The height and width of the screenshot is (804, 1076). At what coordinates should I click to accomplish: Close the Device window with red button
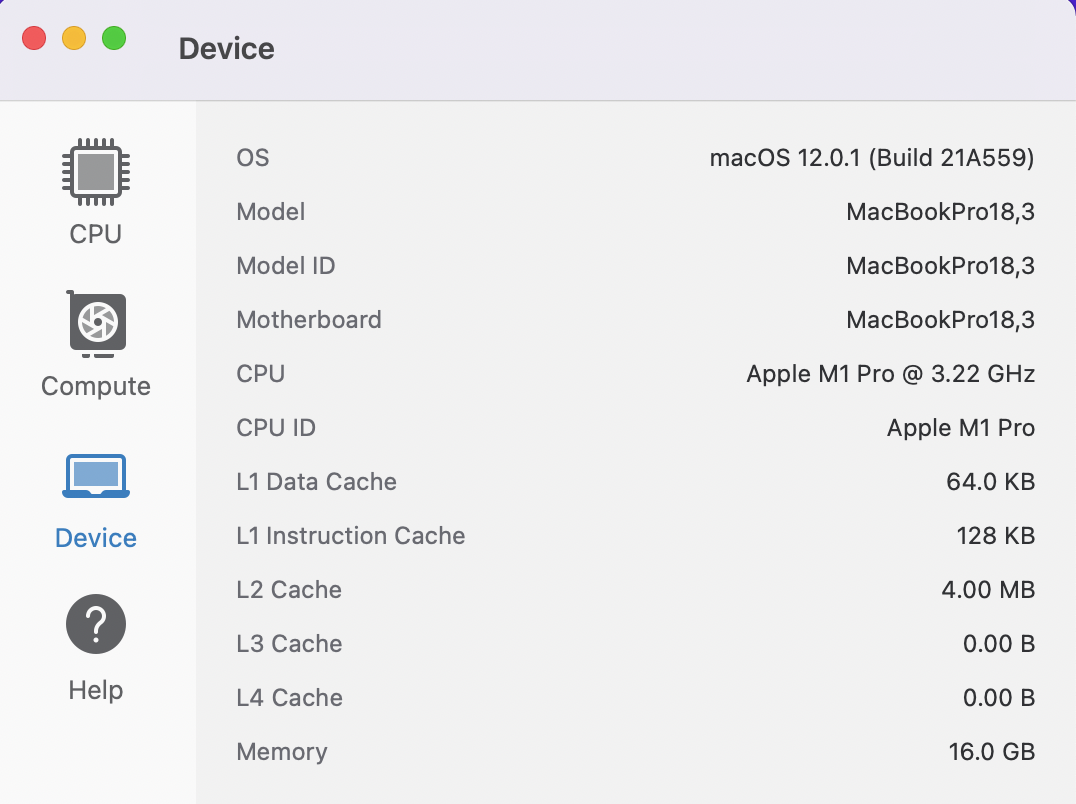coord(35,39)
